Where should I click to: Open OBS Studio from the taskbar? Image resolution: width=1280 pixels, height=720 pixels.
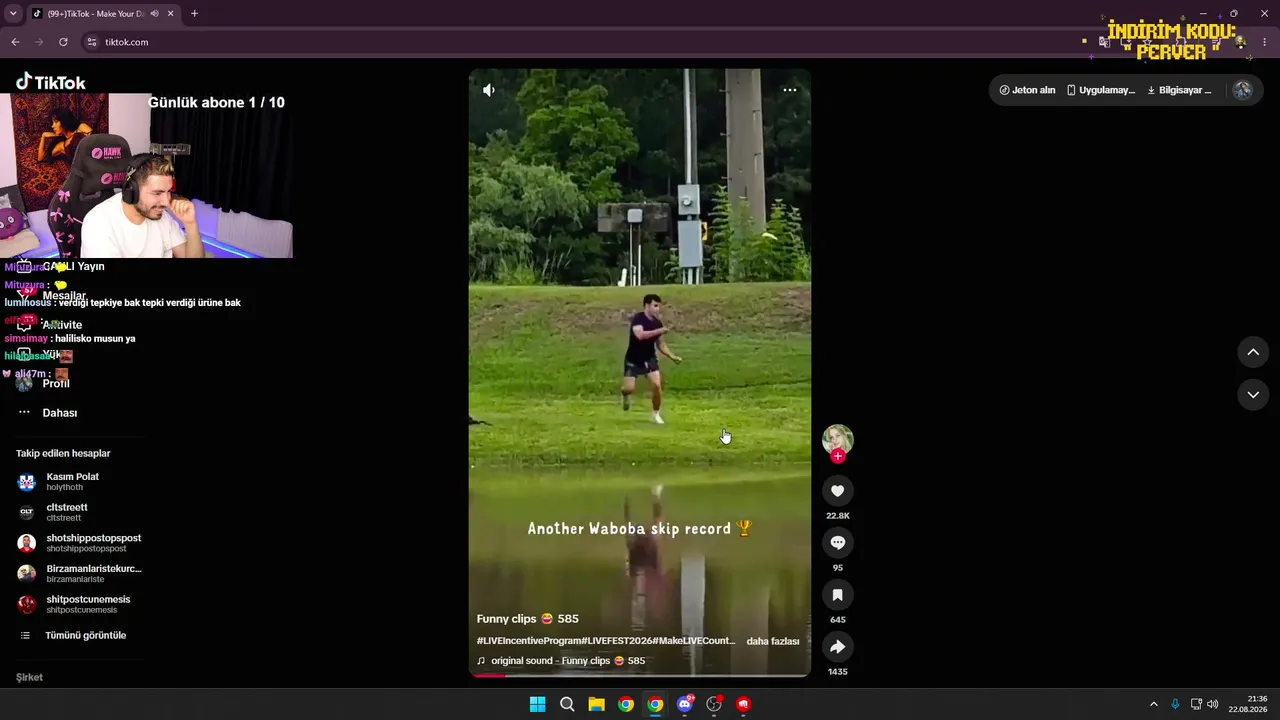[714, 704]
